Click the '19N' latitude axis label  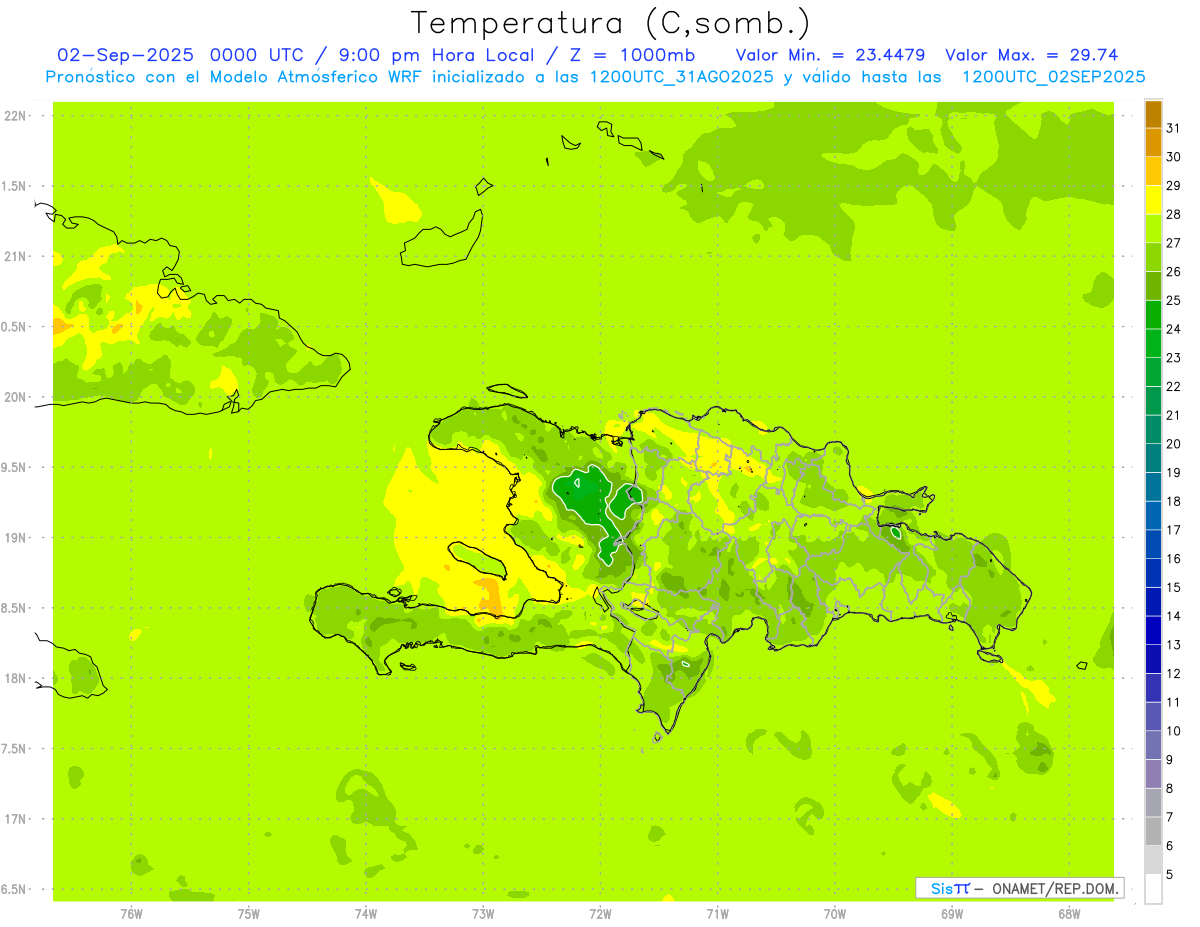click(16, 538)
